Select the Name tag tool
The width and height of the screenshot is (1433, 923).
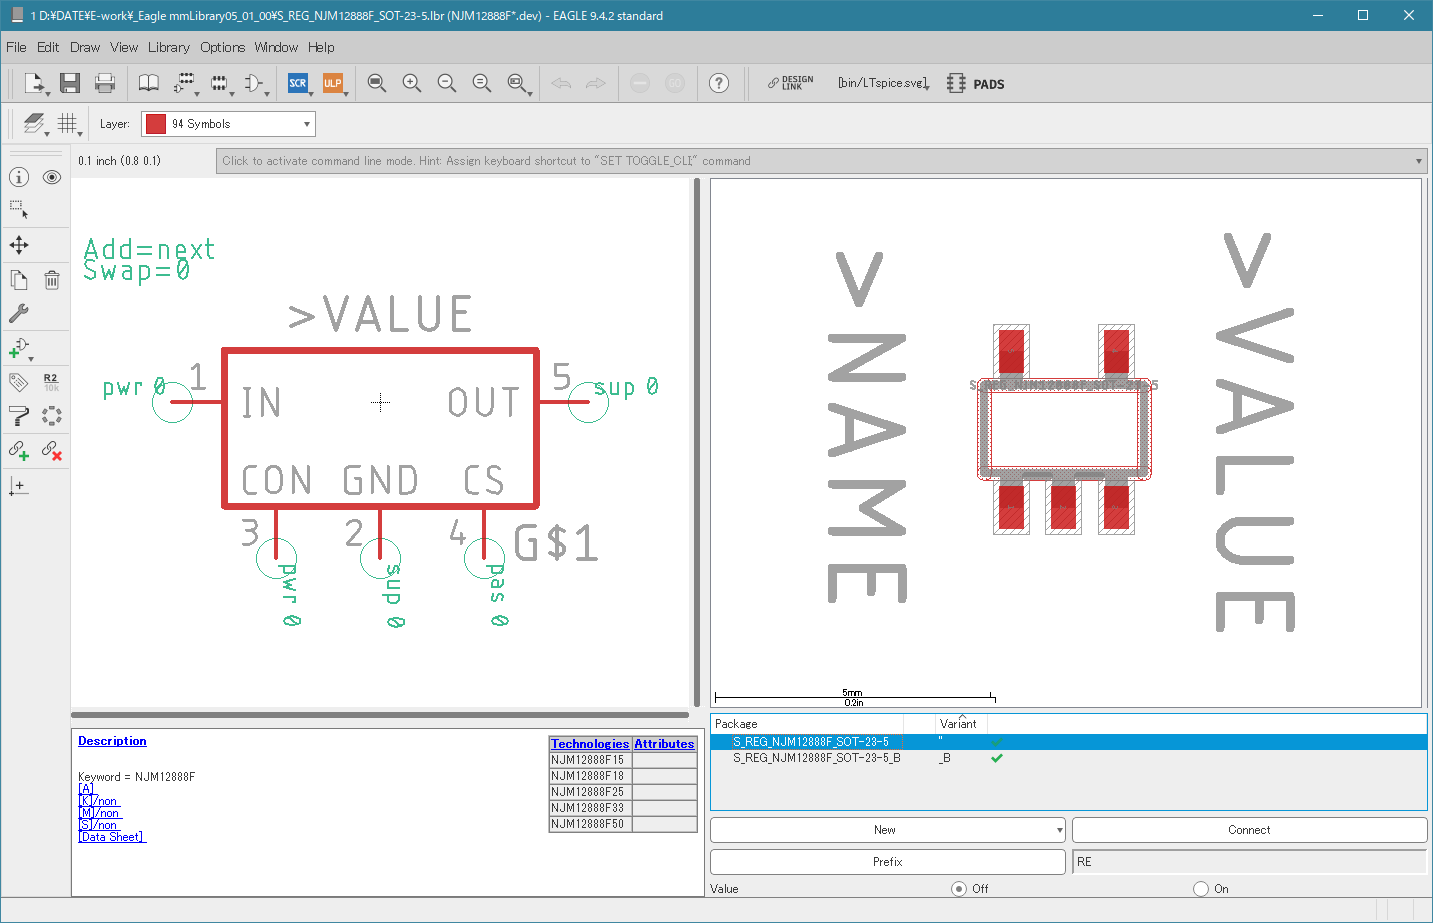click(19, 382)
